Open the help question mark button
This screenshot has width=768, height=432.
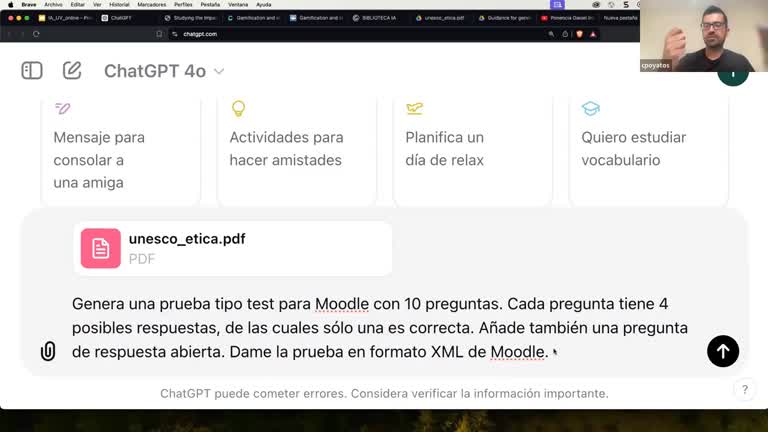pos(744,390)
